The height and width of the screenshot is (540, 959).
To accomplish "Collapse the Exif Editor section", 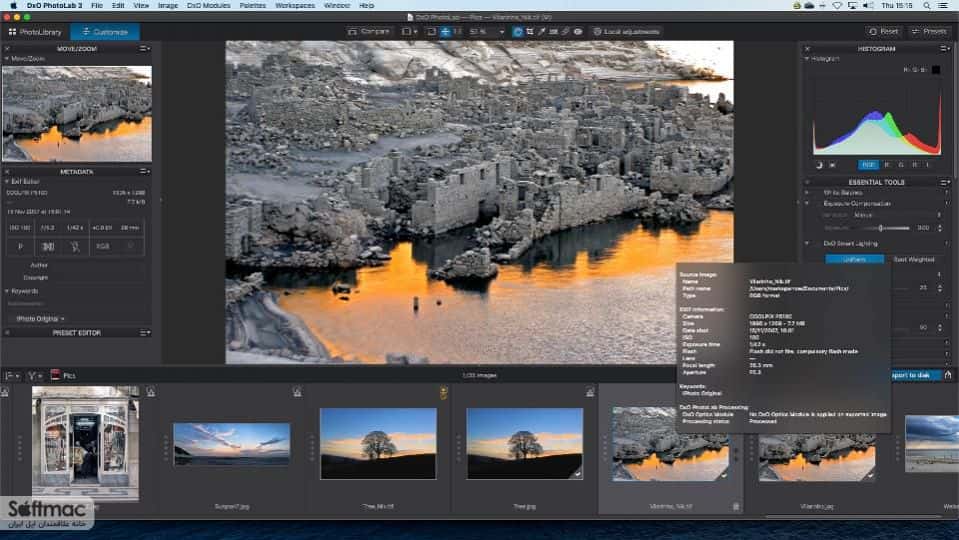I will [x=7, y=182].
